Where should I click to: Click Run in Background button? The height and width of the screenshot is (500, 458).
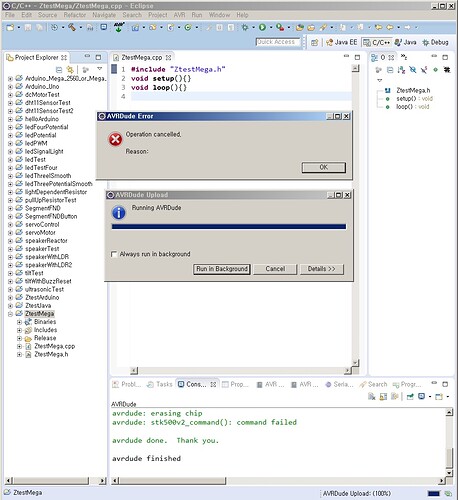coord(222,269)
